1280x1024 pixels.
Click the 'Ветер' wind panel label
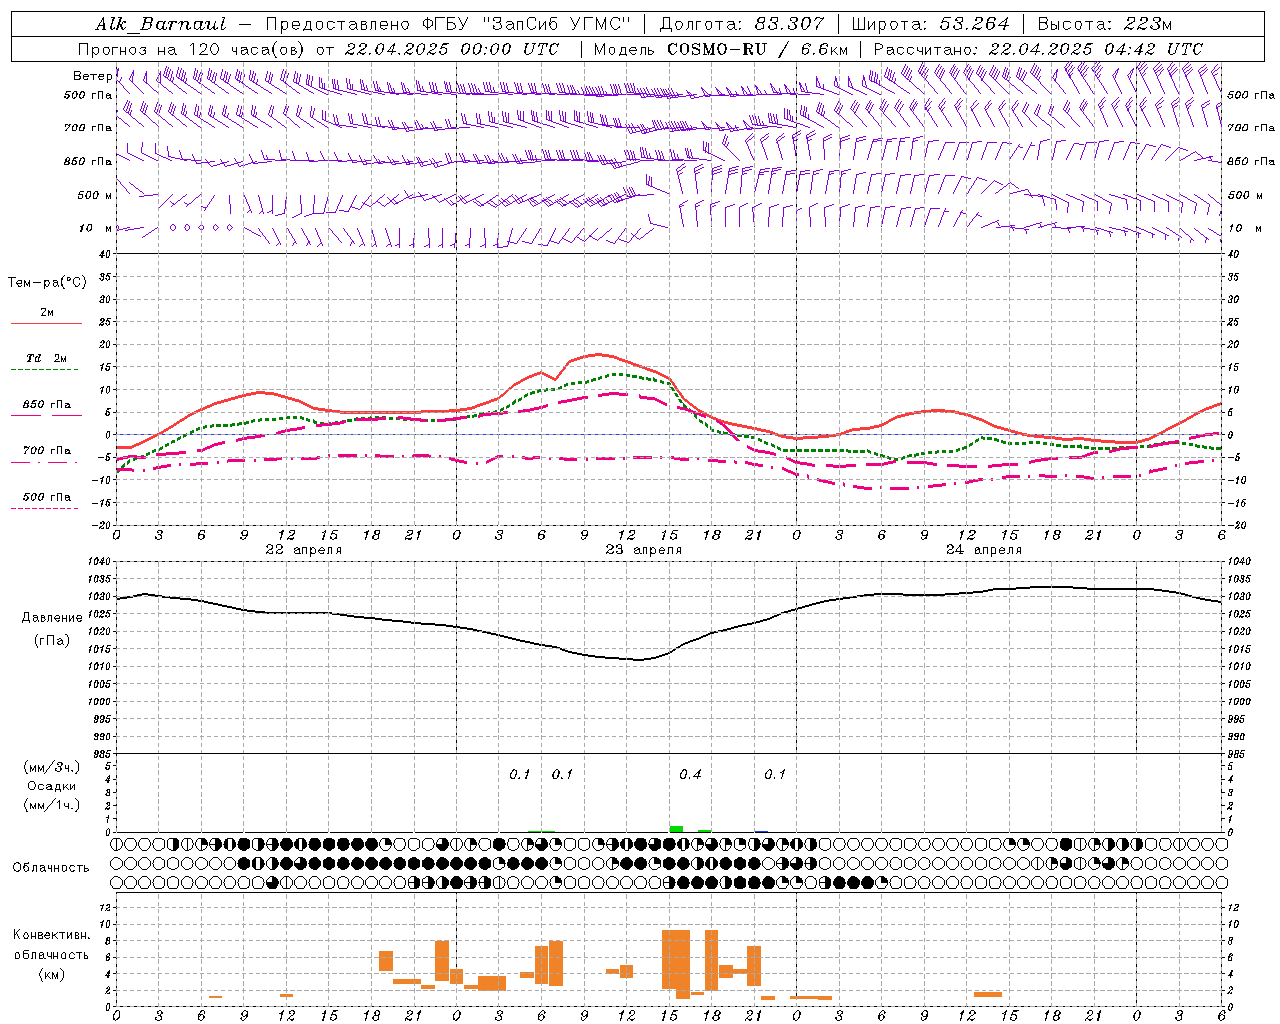(92, 76)
